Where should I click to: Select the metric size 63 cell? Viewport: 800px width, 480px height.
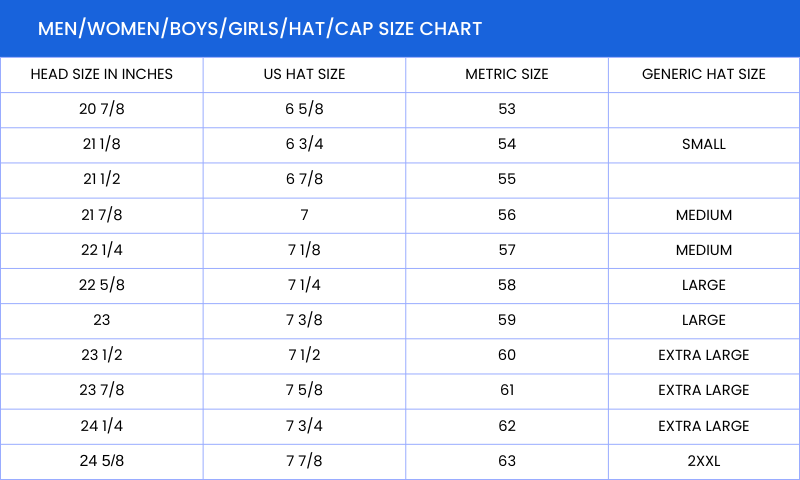click(507, 461)
